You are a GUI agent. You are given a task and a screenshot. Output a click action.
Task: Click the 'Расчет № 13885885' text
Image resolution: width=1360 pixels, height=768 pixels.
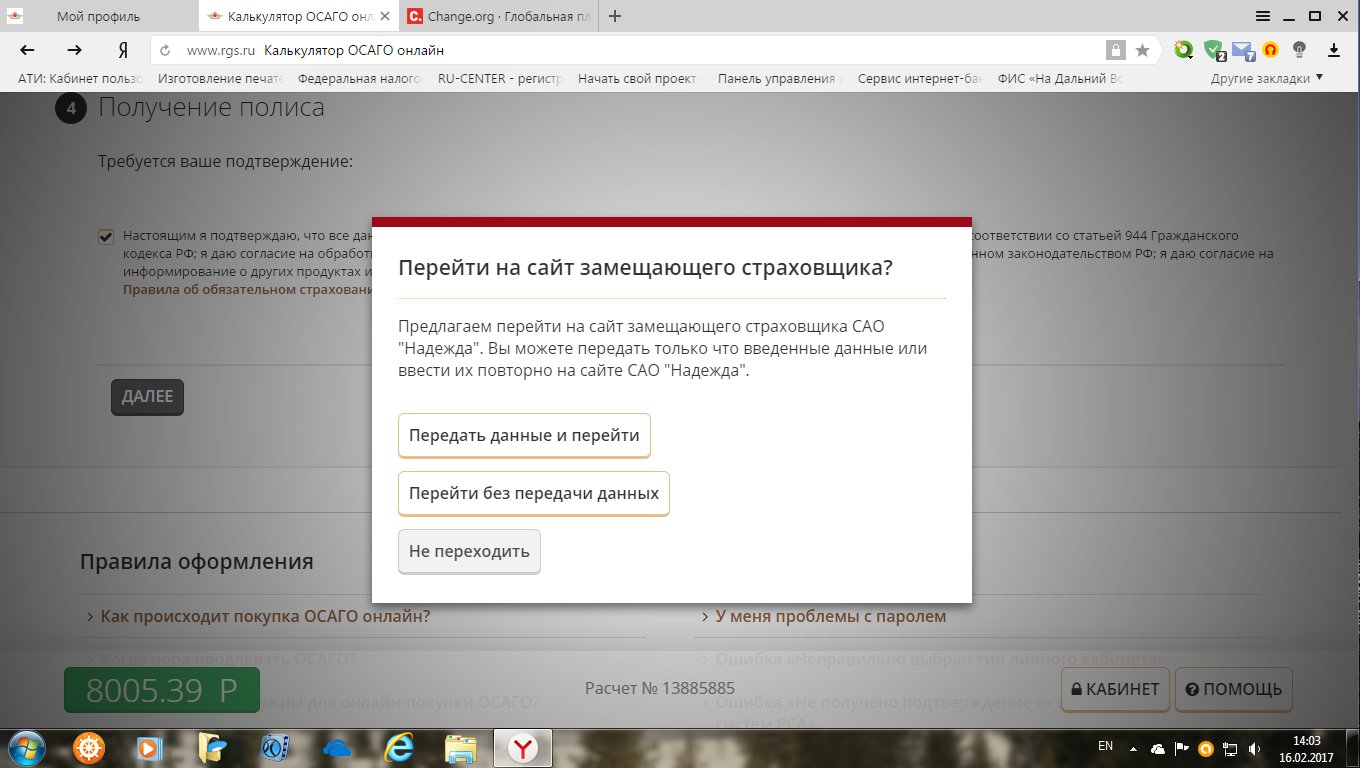(x=660, y=689)
